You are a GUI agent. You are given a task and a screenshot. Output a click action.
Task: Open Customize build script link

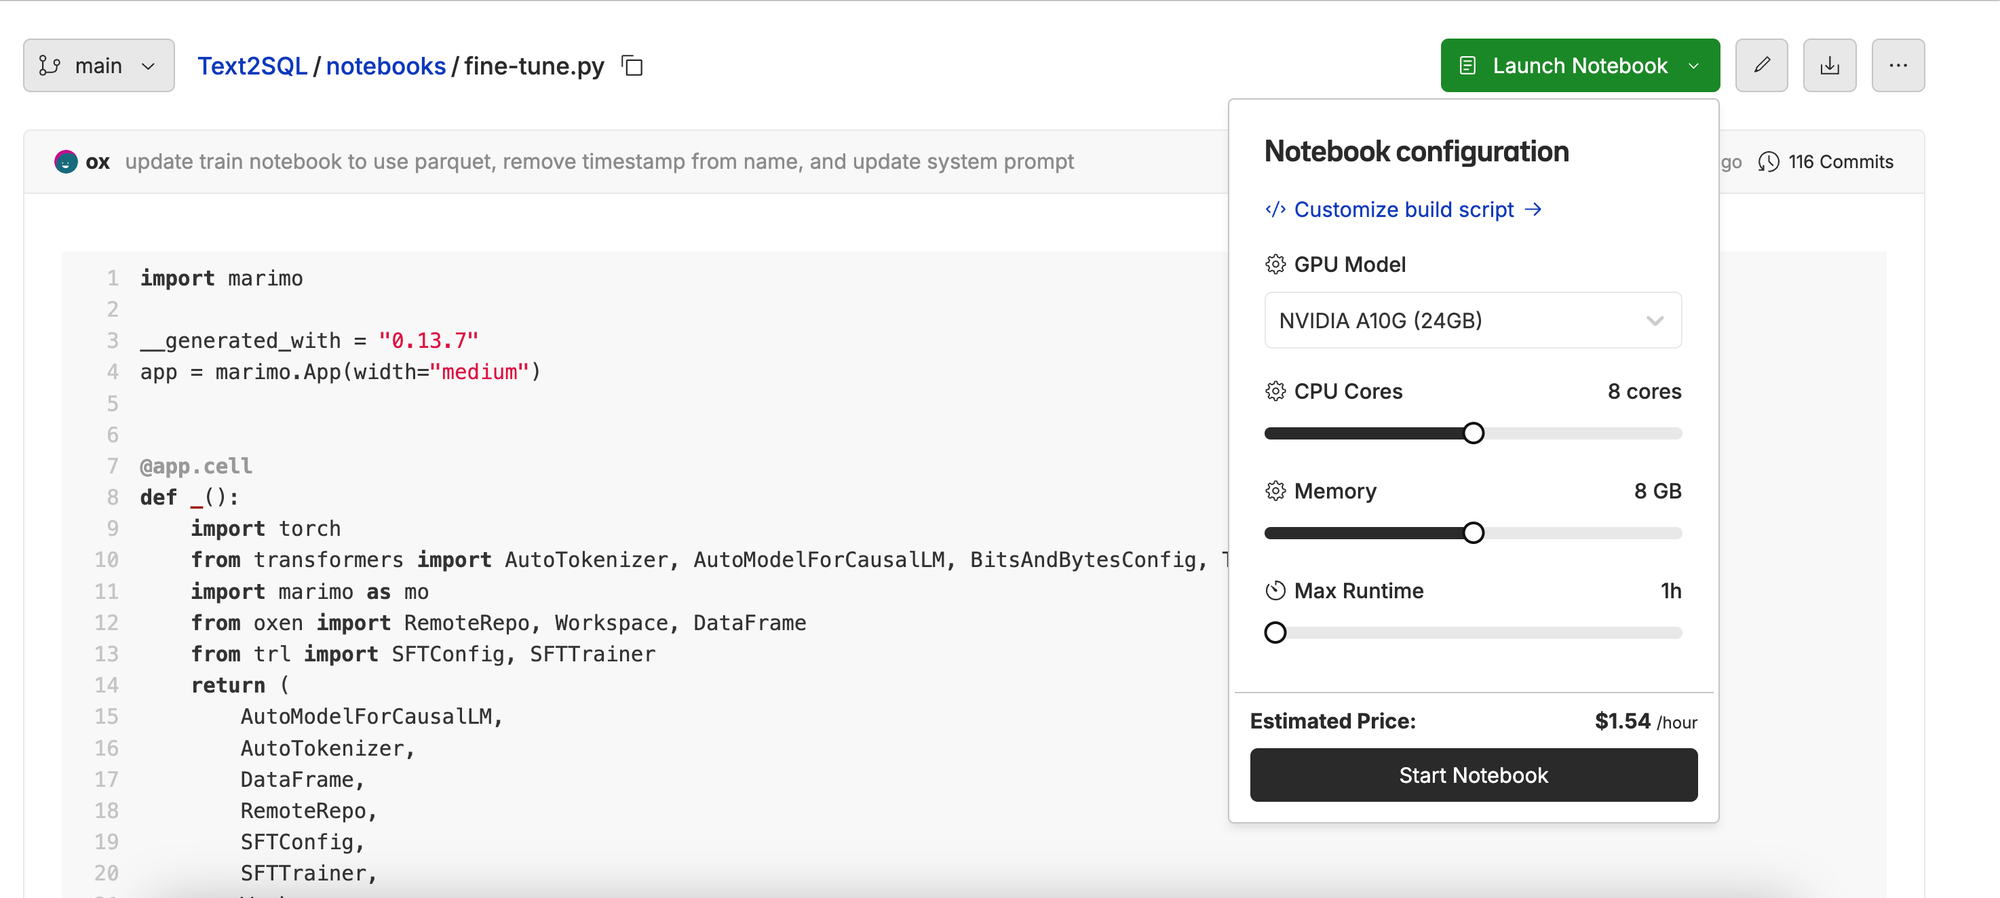click(x=1403, y=210)
